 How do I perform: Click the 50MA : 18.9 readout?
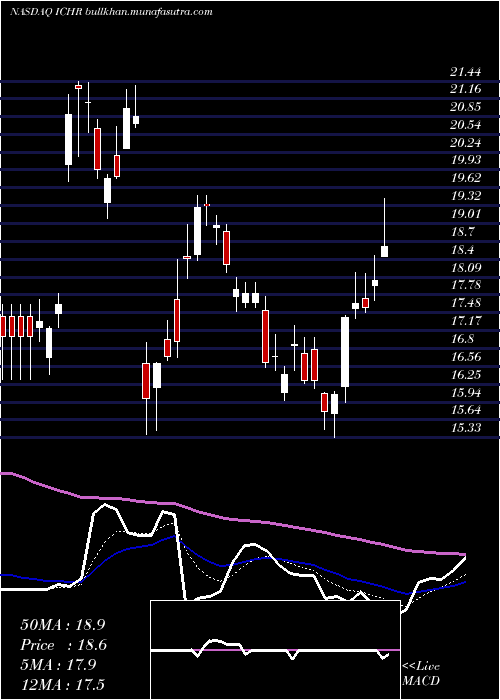[x=63, y=625]
